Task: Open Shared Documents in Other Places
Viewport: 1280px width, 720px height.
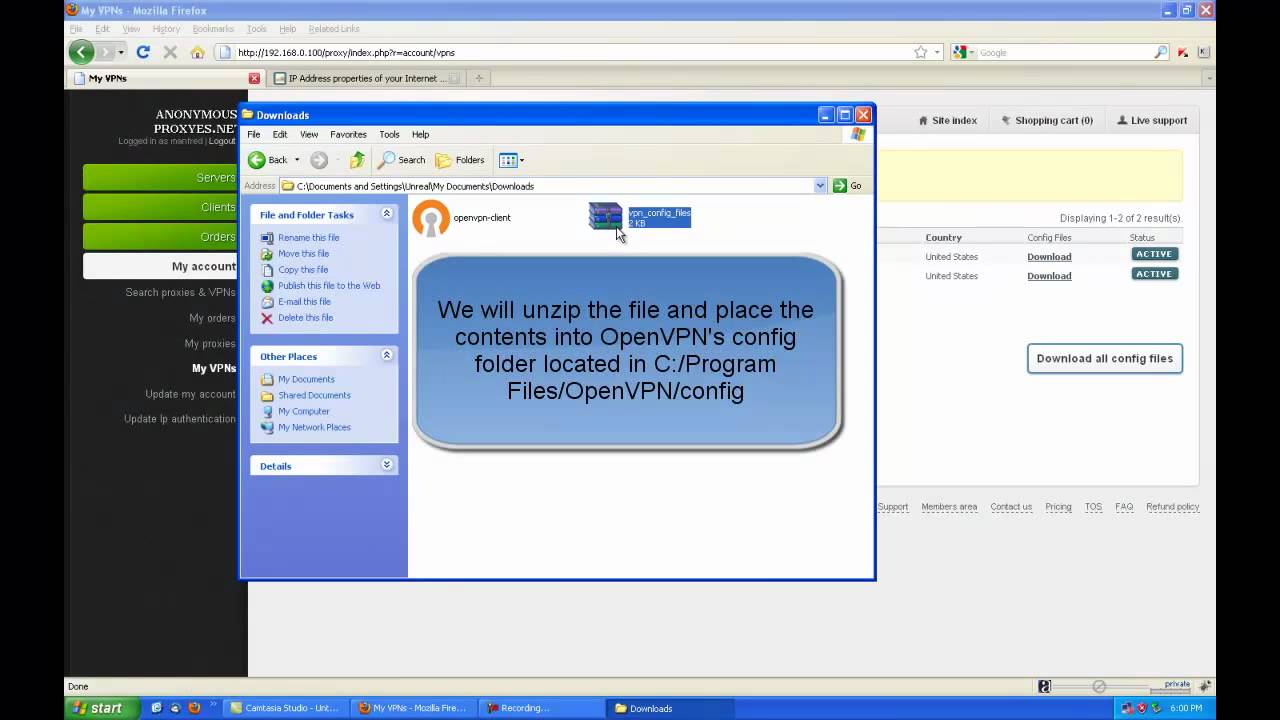Action: coord(314,396)
